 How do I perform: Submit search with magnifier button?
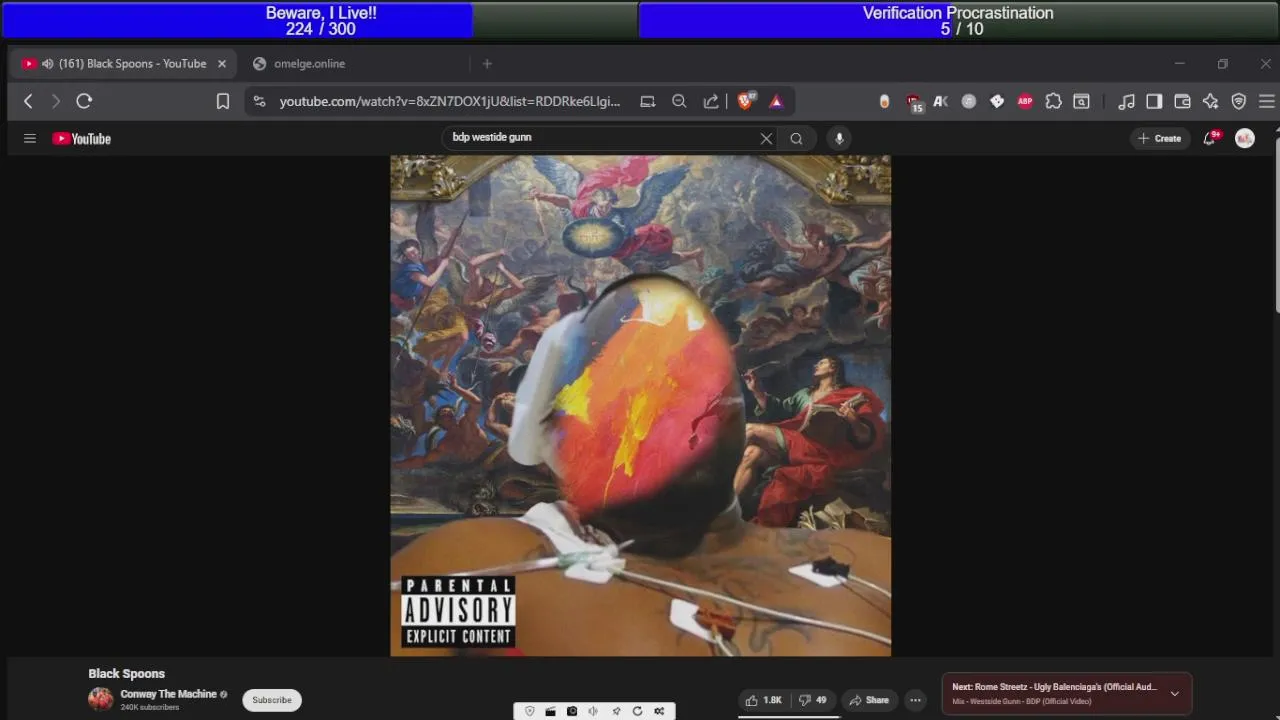click(x=796, y=139)
